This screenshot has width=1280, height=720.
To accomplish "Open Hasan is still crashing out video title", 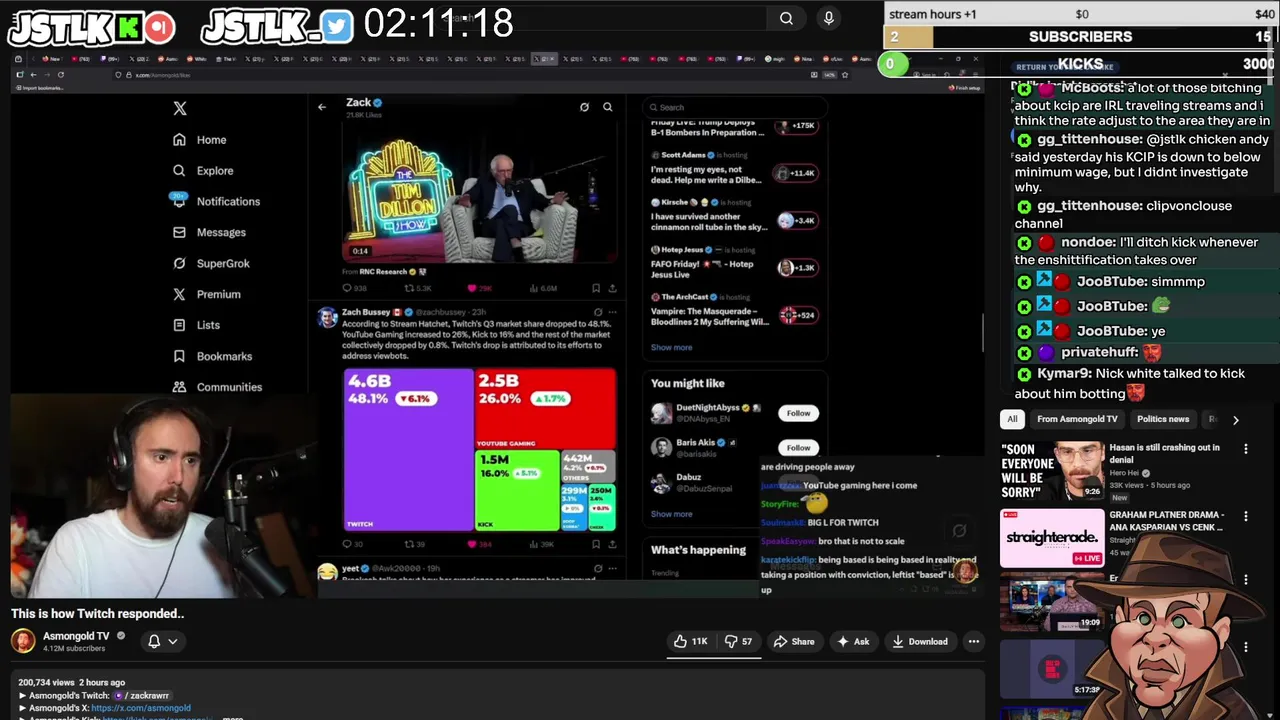I will [1164, 454].
